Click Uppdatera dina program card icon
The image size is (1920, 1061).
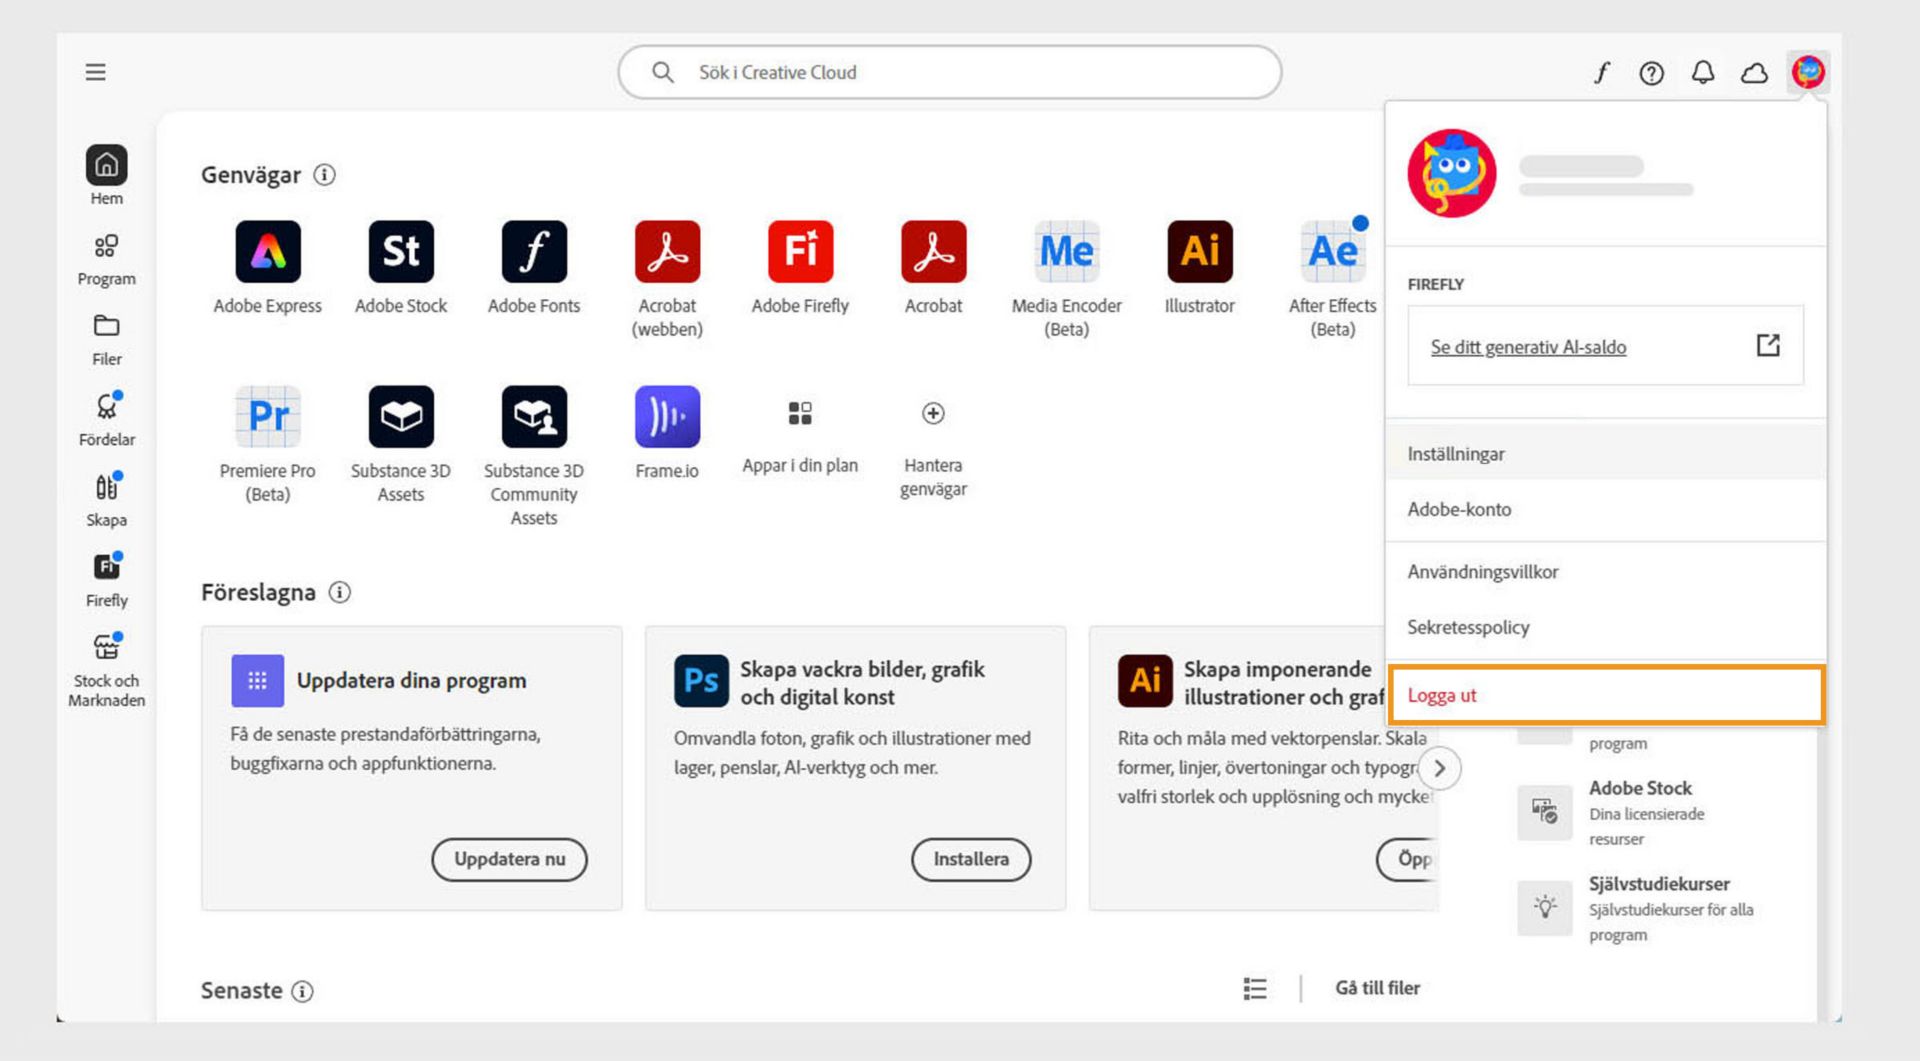(x=257, y=681)
